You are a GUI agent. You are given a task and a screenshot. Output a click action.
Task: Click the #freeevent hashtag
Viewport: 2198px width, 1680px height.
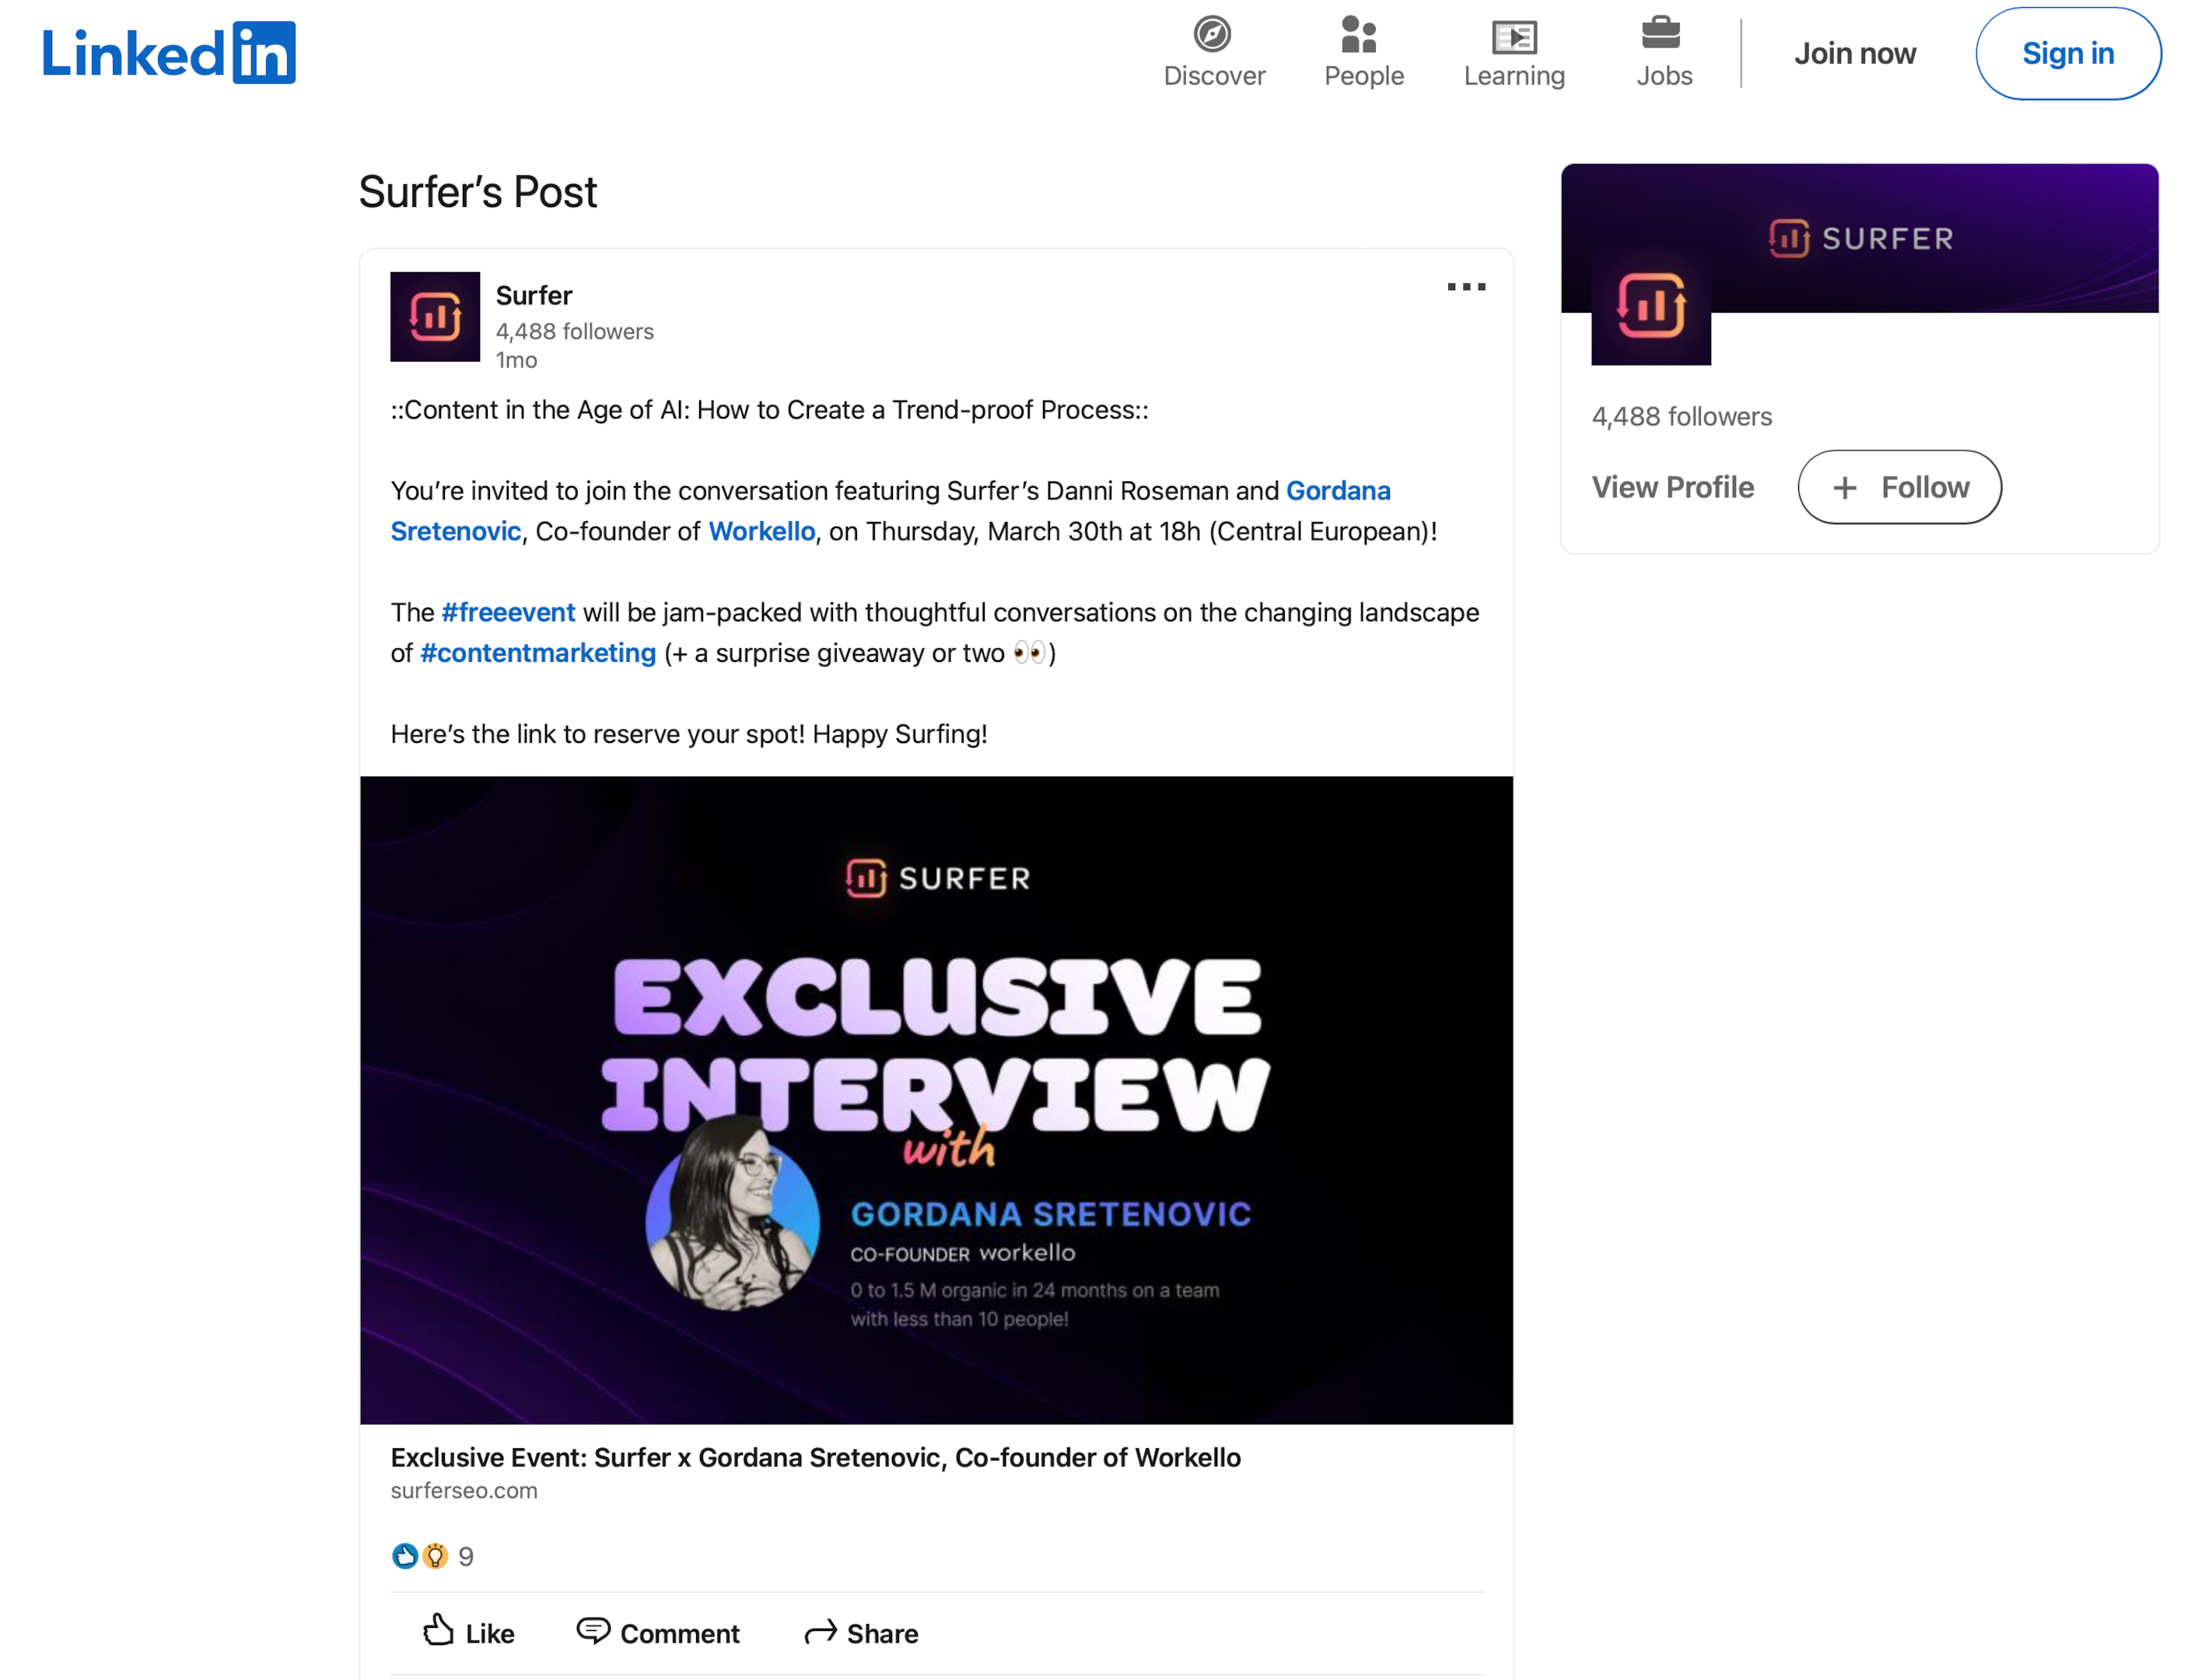tap(508, 612)
